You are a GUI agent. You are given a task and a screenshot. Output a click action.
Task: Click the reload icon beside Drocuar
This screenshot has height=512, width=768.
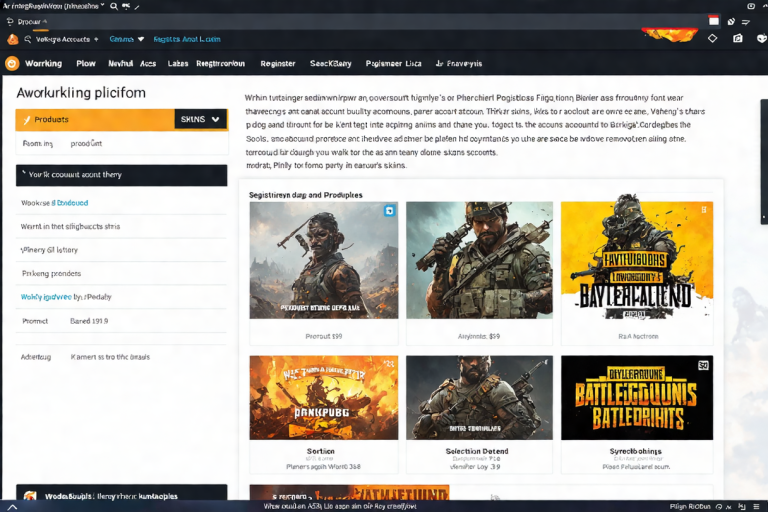click(10, 22)
